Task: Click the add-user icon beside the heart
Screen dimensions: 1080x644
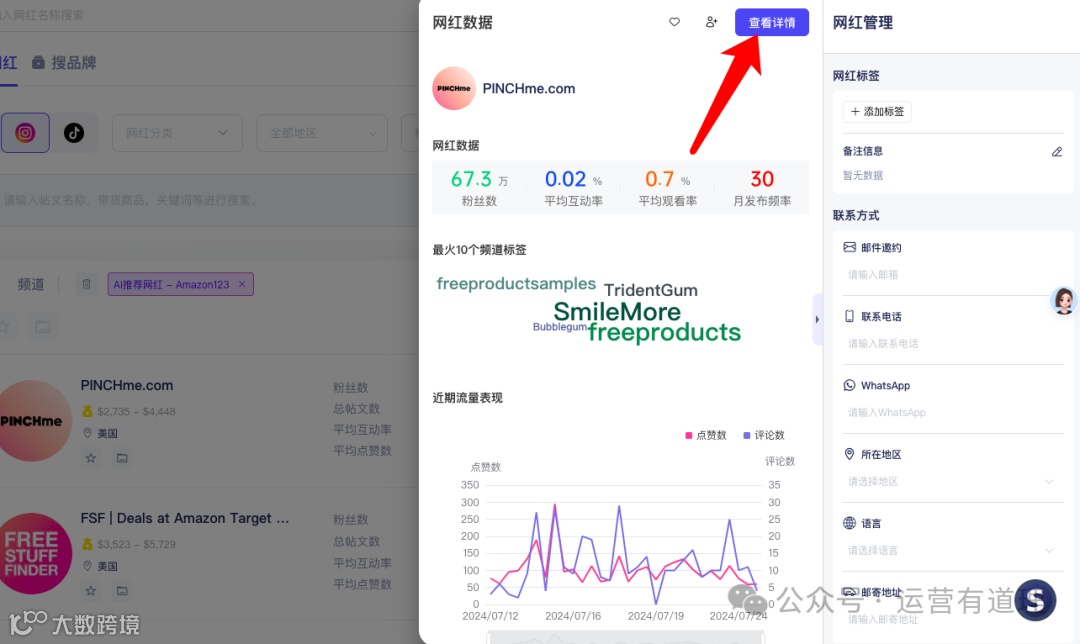Action: coord(712,22)
